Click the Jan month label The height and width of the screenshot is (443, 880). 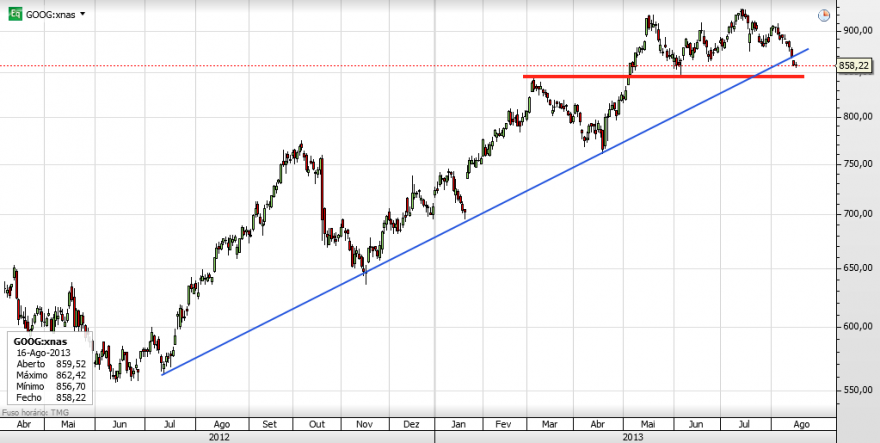pyautogui.click(x=459, y=424)
